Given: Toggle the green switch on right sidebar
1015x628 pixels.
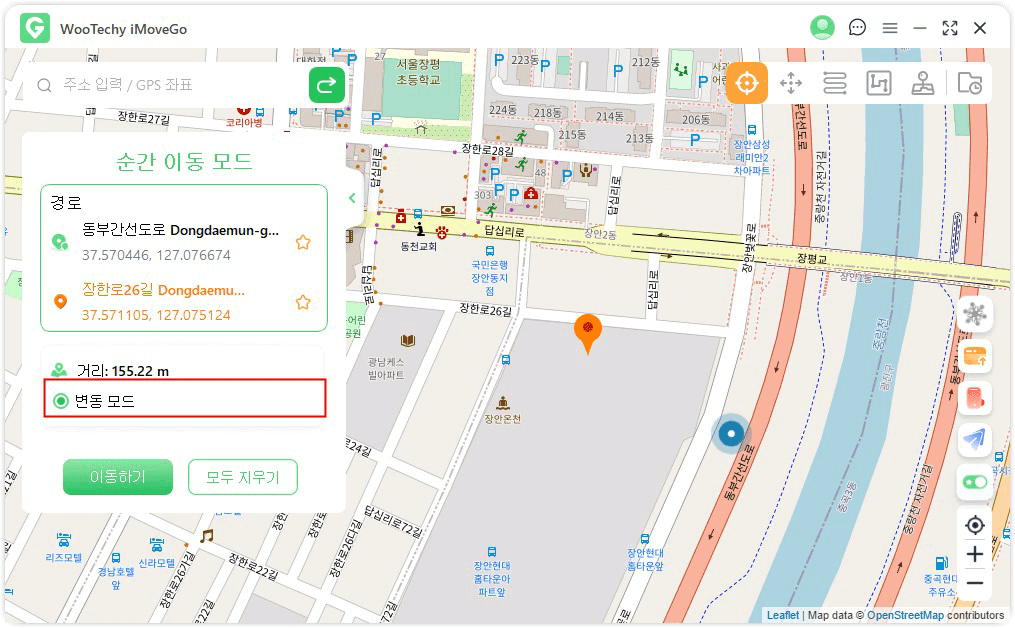Looking at the screenshot, I should tap(975, 482).
